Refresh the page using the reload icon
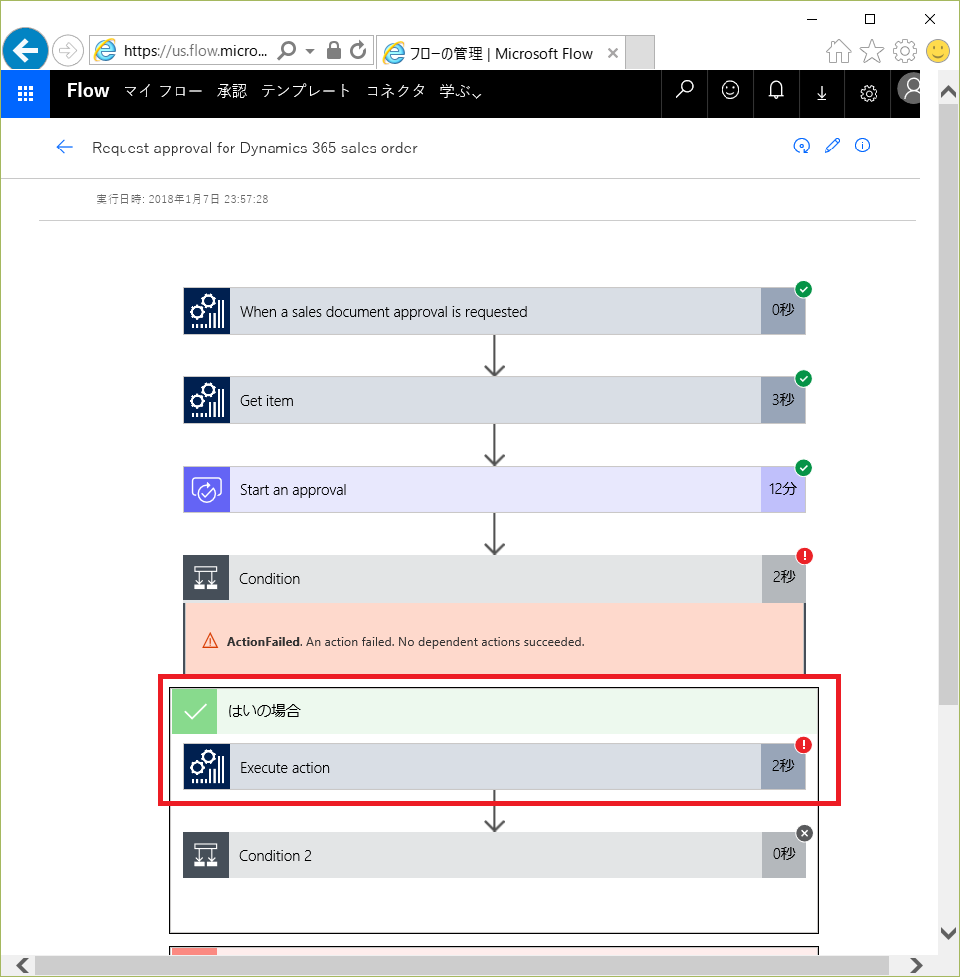960x977 pixels. (x=358, y=50)
